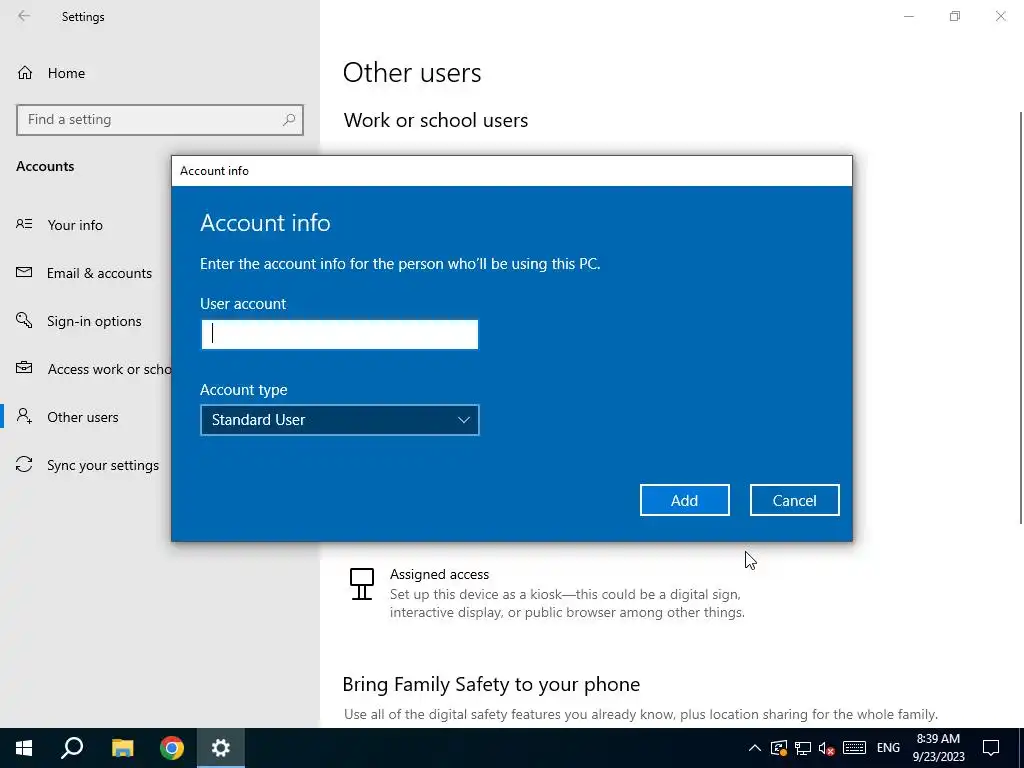
Task: Open Google Chrome from taskbar
Action: [172, 748]
